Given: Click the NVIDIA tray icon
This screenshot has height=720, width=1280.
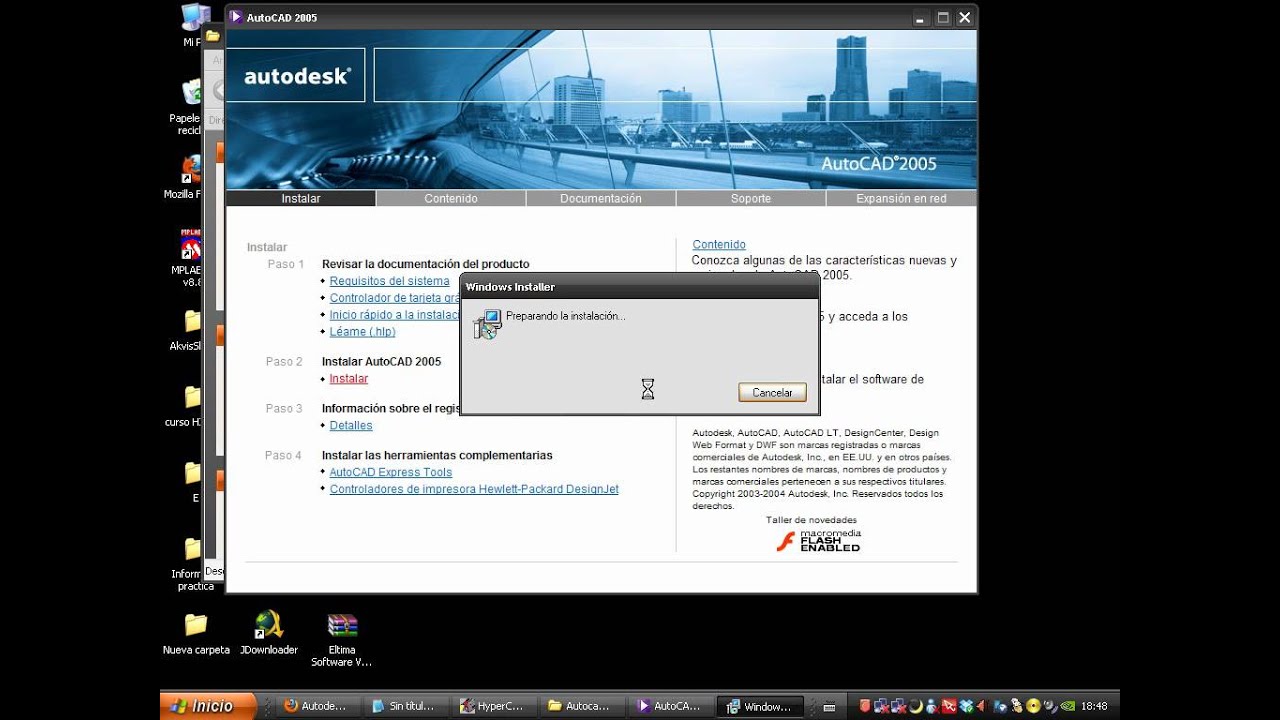Looking at the screenshot, I should (x=1066, y=706).
